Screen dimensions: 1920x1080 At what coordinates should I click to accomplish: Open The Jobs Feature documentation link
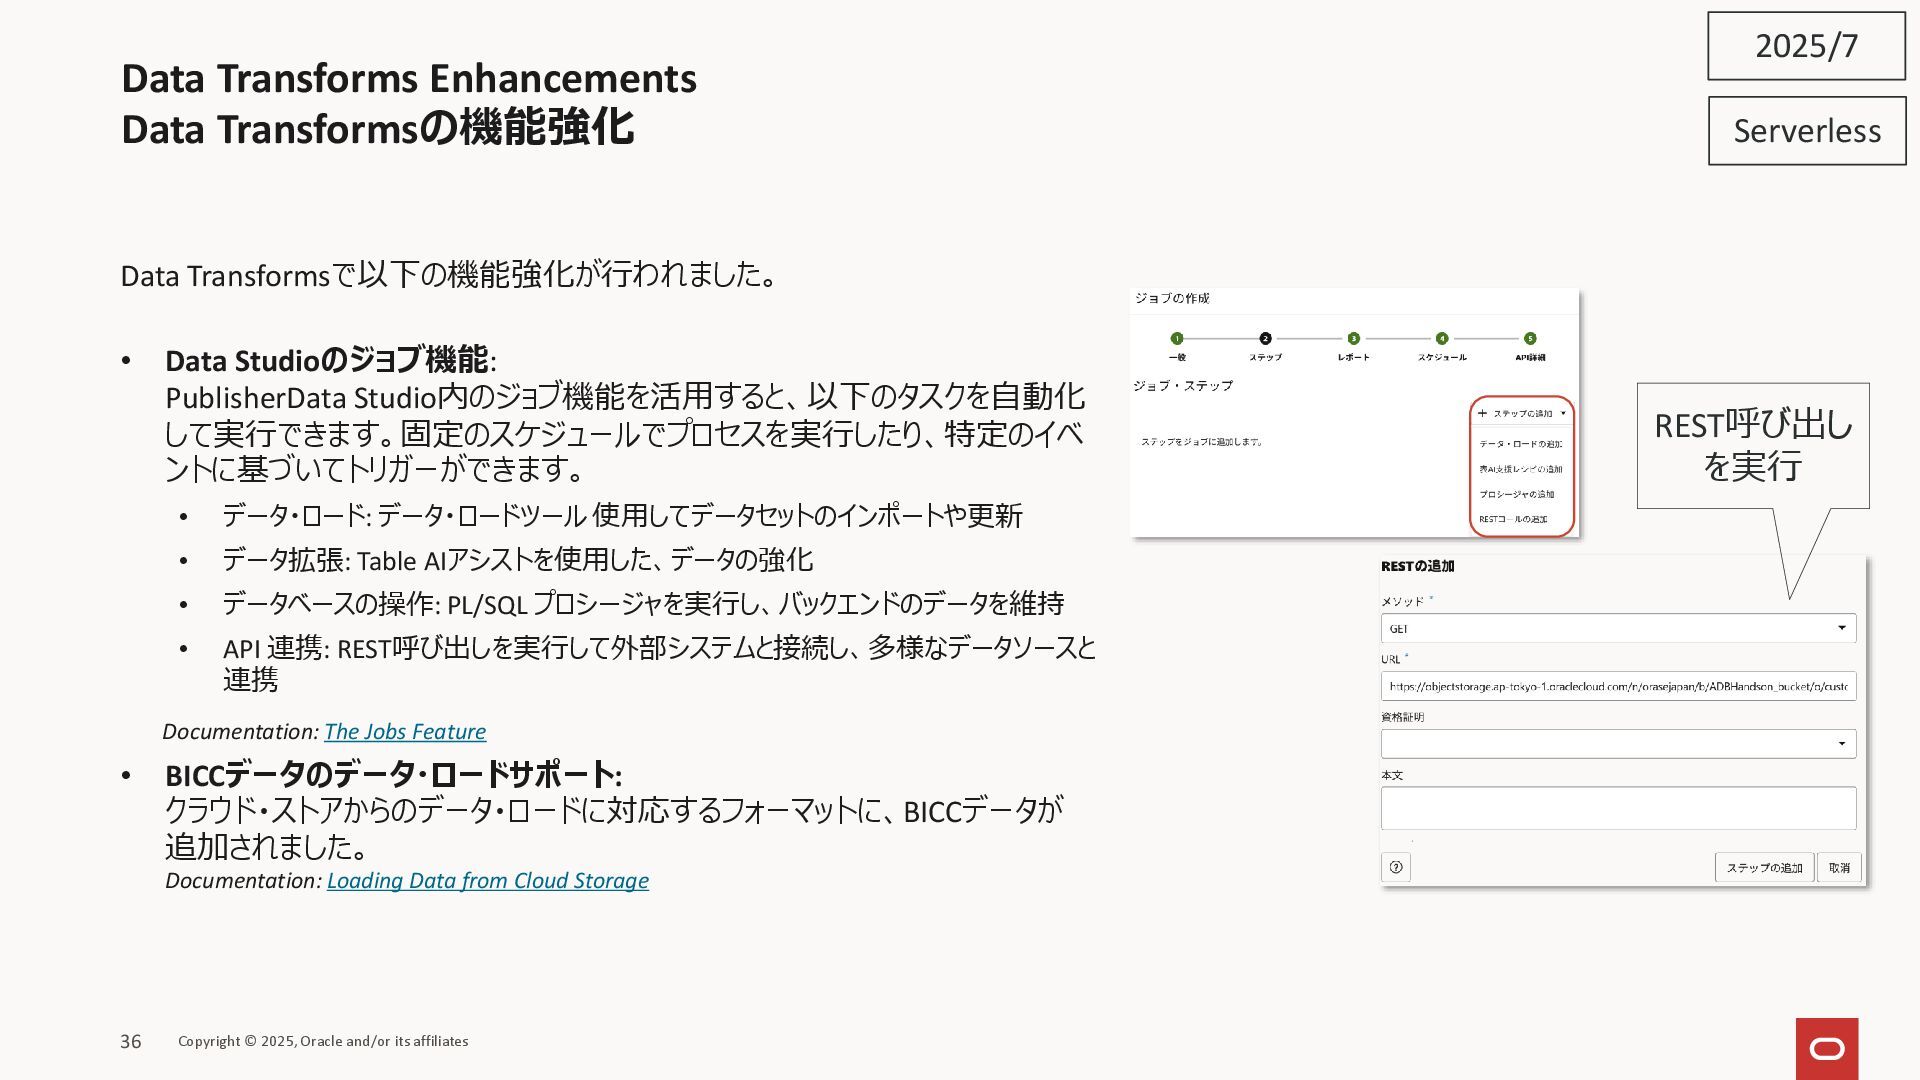(x=405, y=732)
